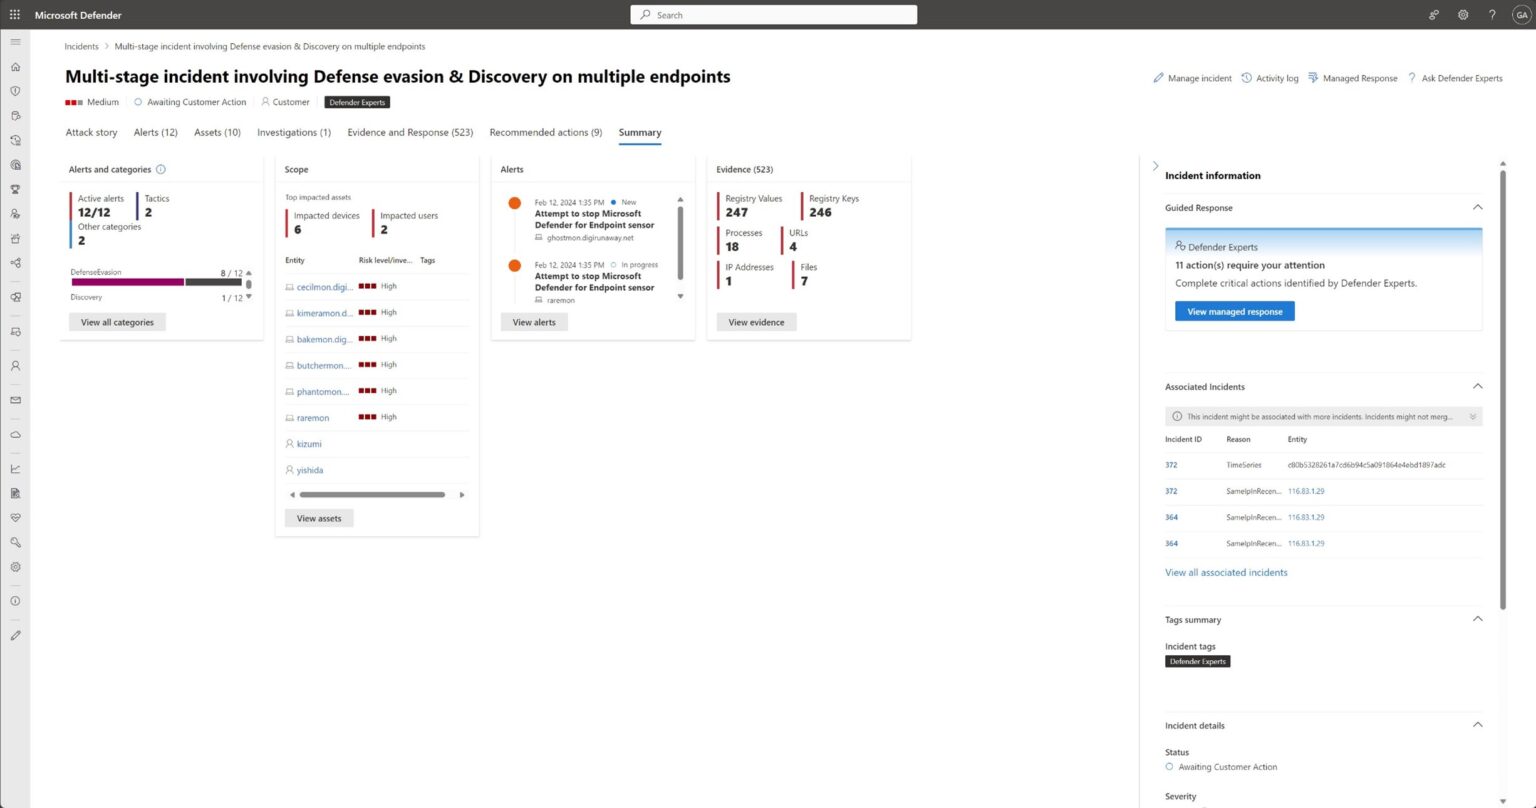Open the View all associated incidents link
Image resolution: width=1536 pixels, height=808 pixels.
tap(1226, 571)
